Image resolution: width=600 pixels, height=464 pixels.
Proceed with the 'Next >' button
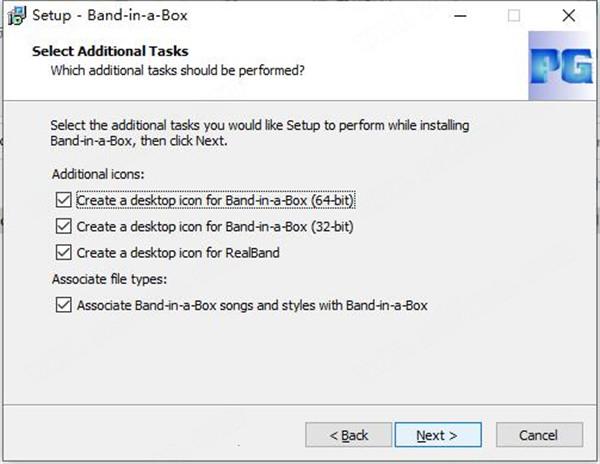pos(438,435)
